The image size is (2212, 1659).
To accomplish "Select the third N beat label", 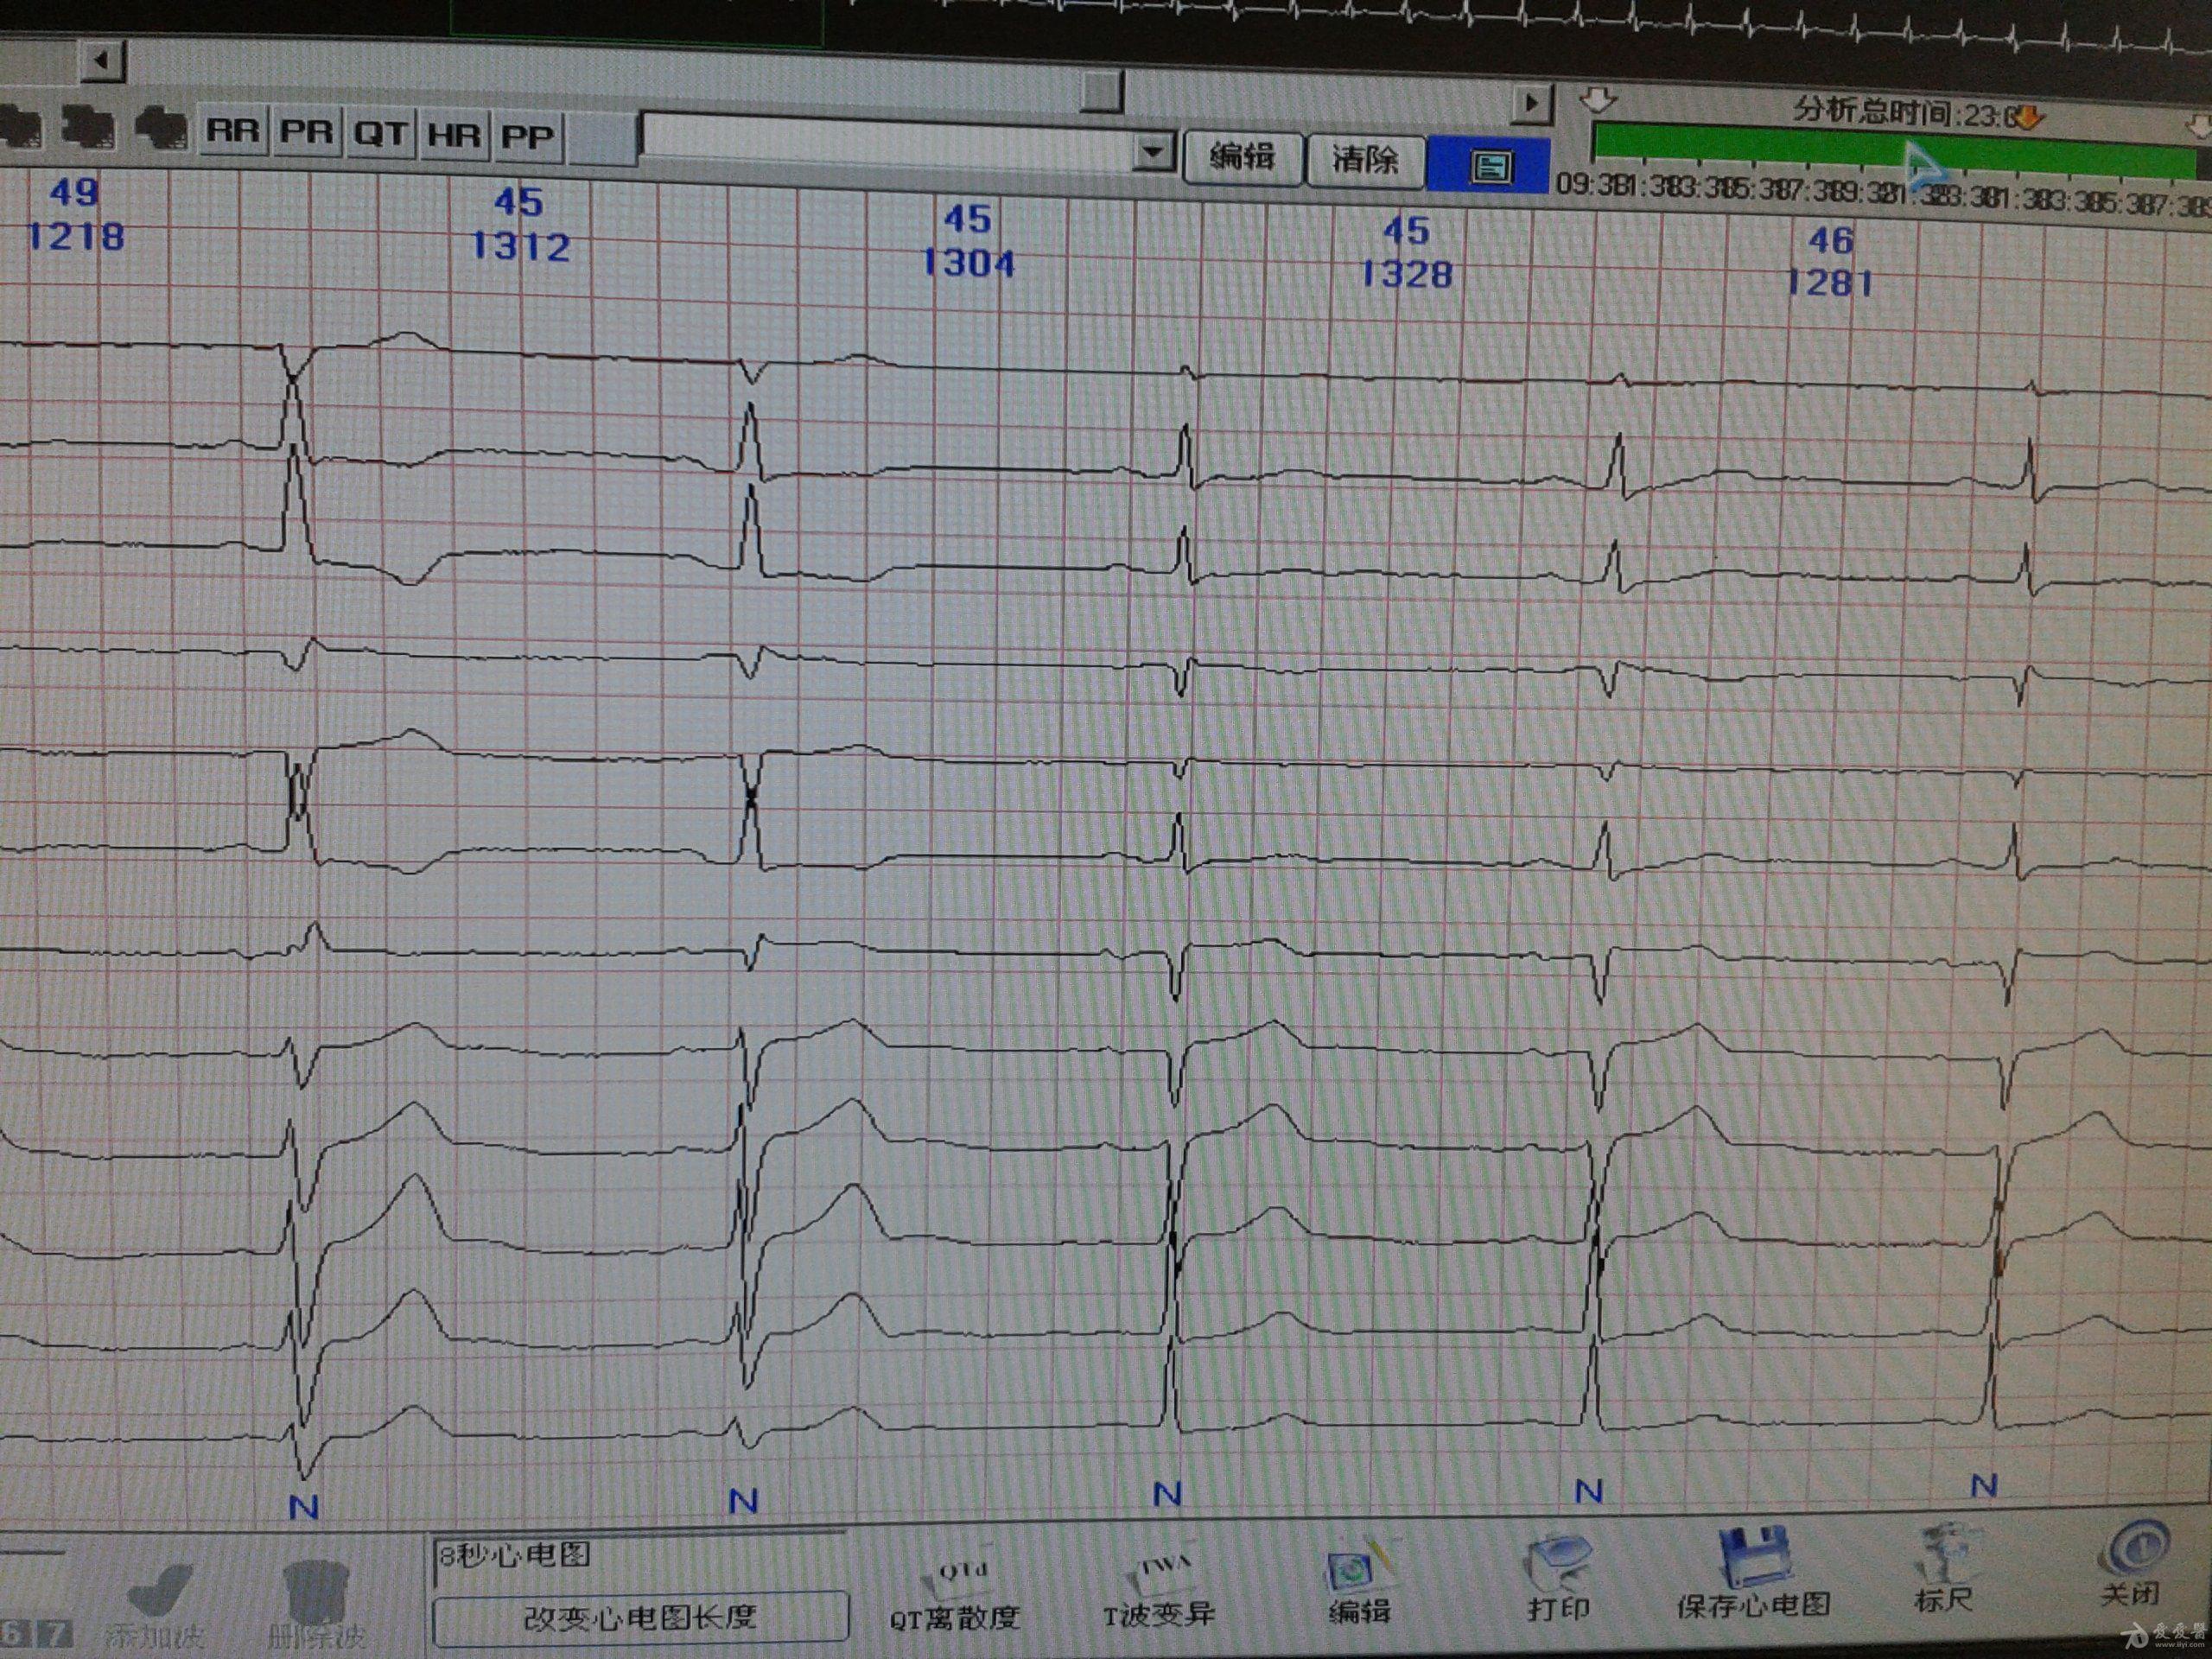I will (1167, 1494).
